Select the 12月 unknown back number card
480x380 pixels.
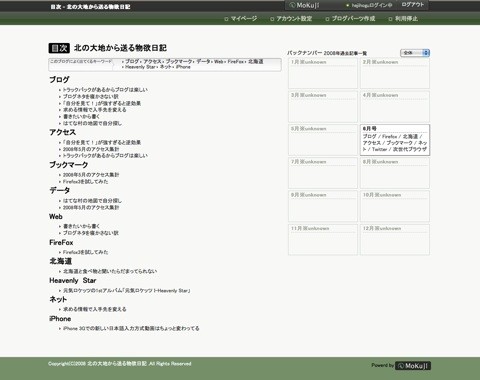395,240
